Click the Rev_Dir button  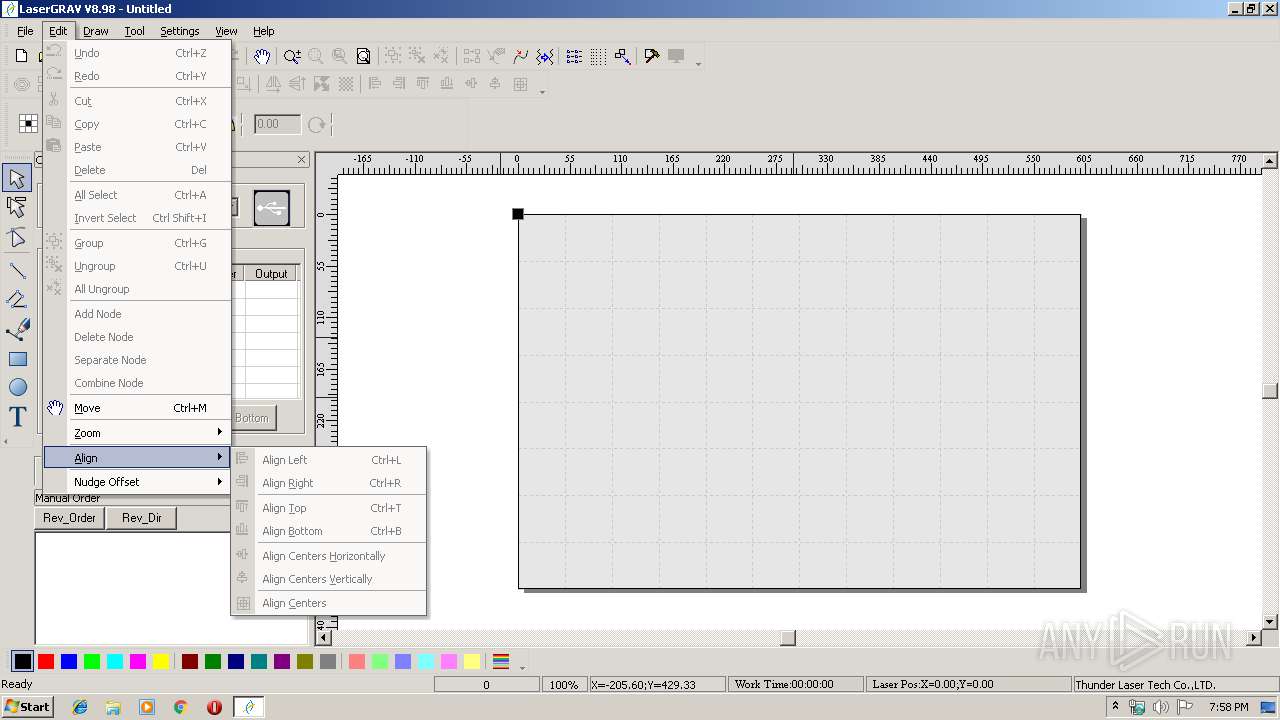coord(142,518)
